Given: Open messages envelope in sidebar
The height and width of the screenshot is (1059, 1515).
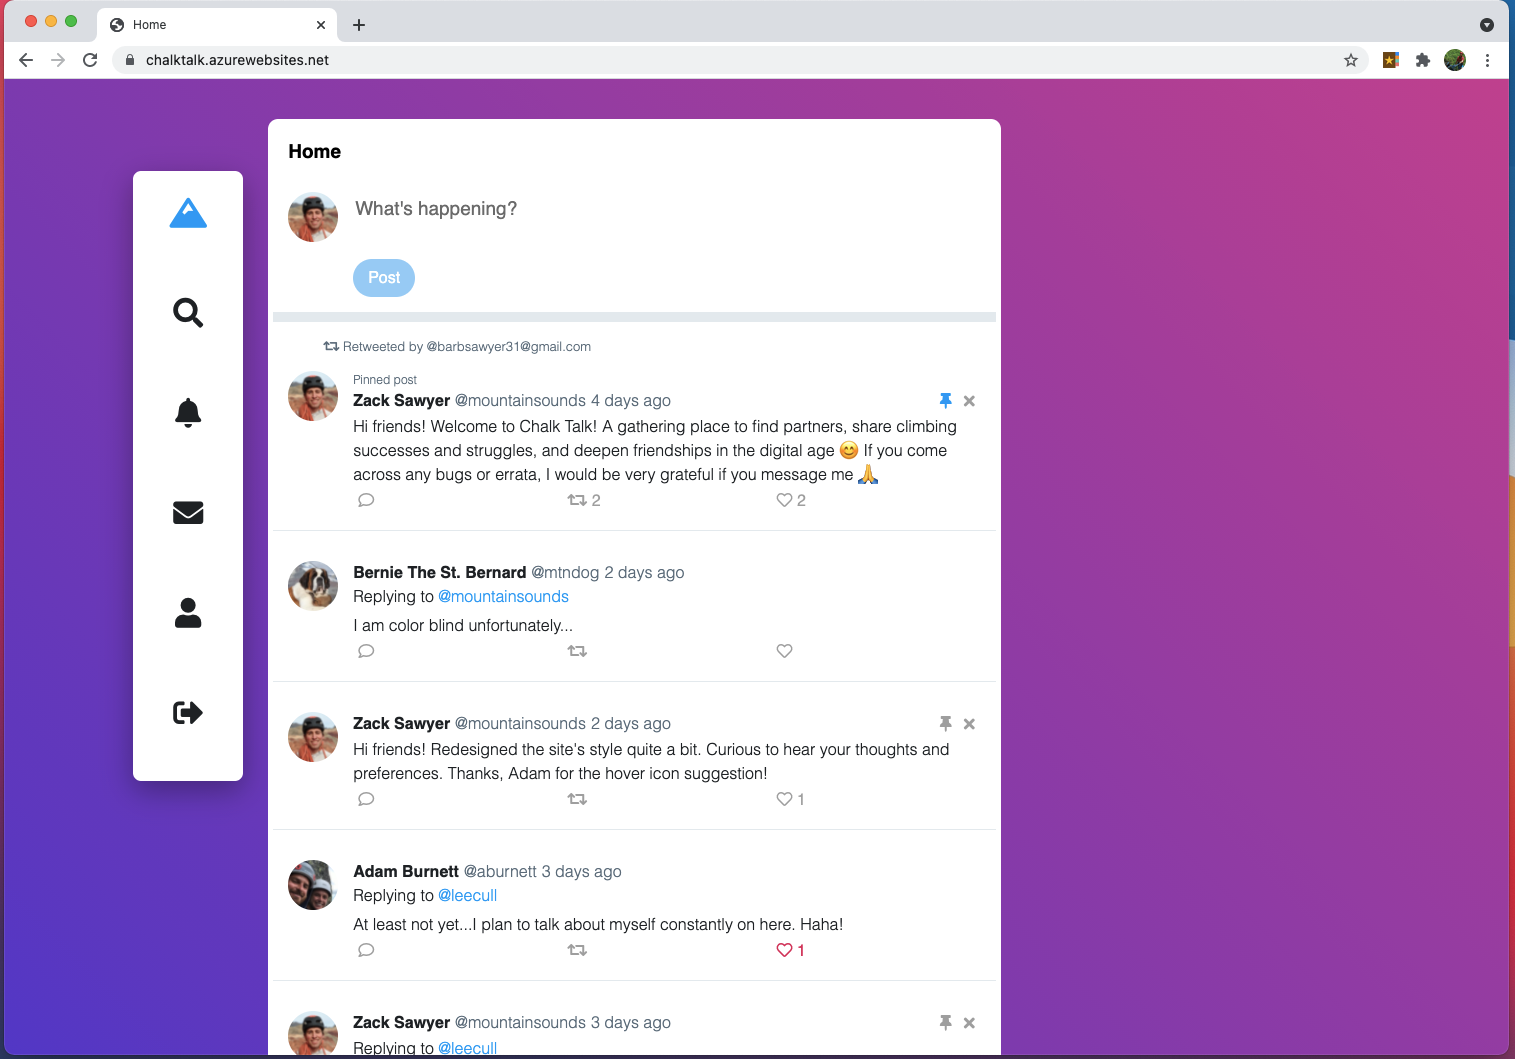Looking at the screenshot, I should pos(188,513).
